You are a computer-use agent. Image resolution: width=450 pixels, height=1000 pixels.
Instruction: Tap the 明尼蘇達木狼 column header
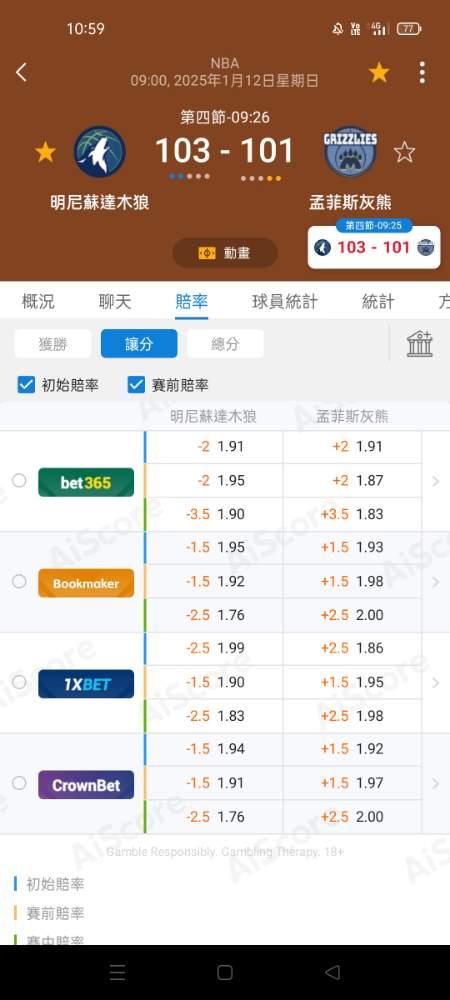pos(214,417)
